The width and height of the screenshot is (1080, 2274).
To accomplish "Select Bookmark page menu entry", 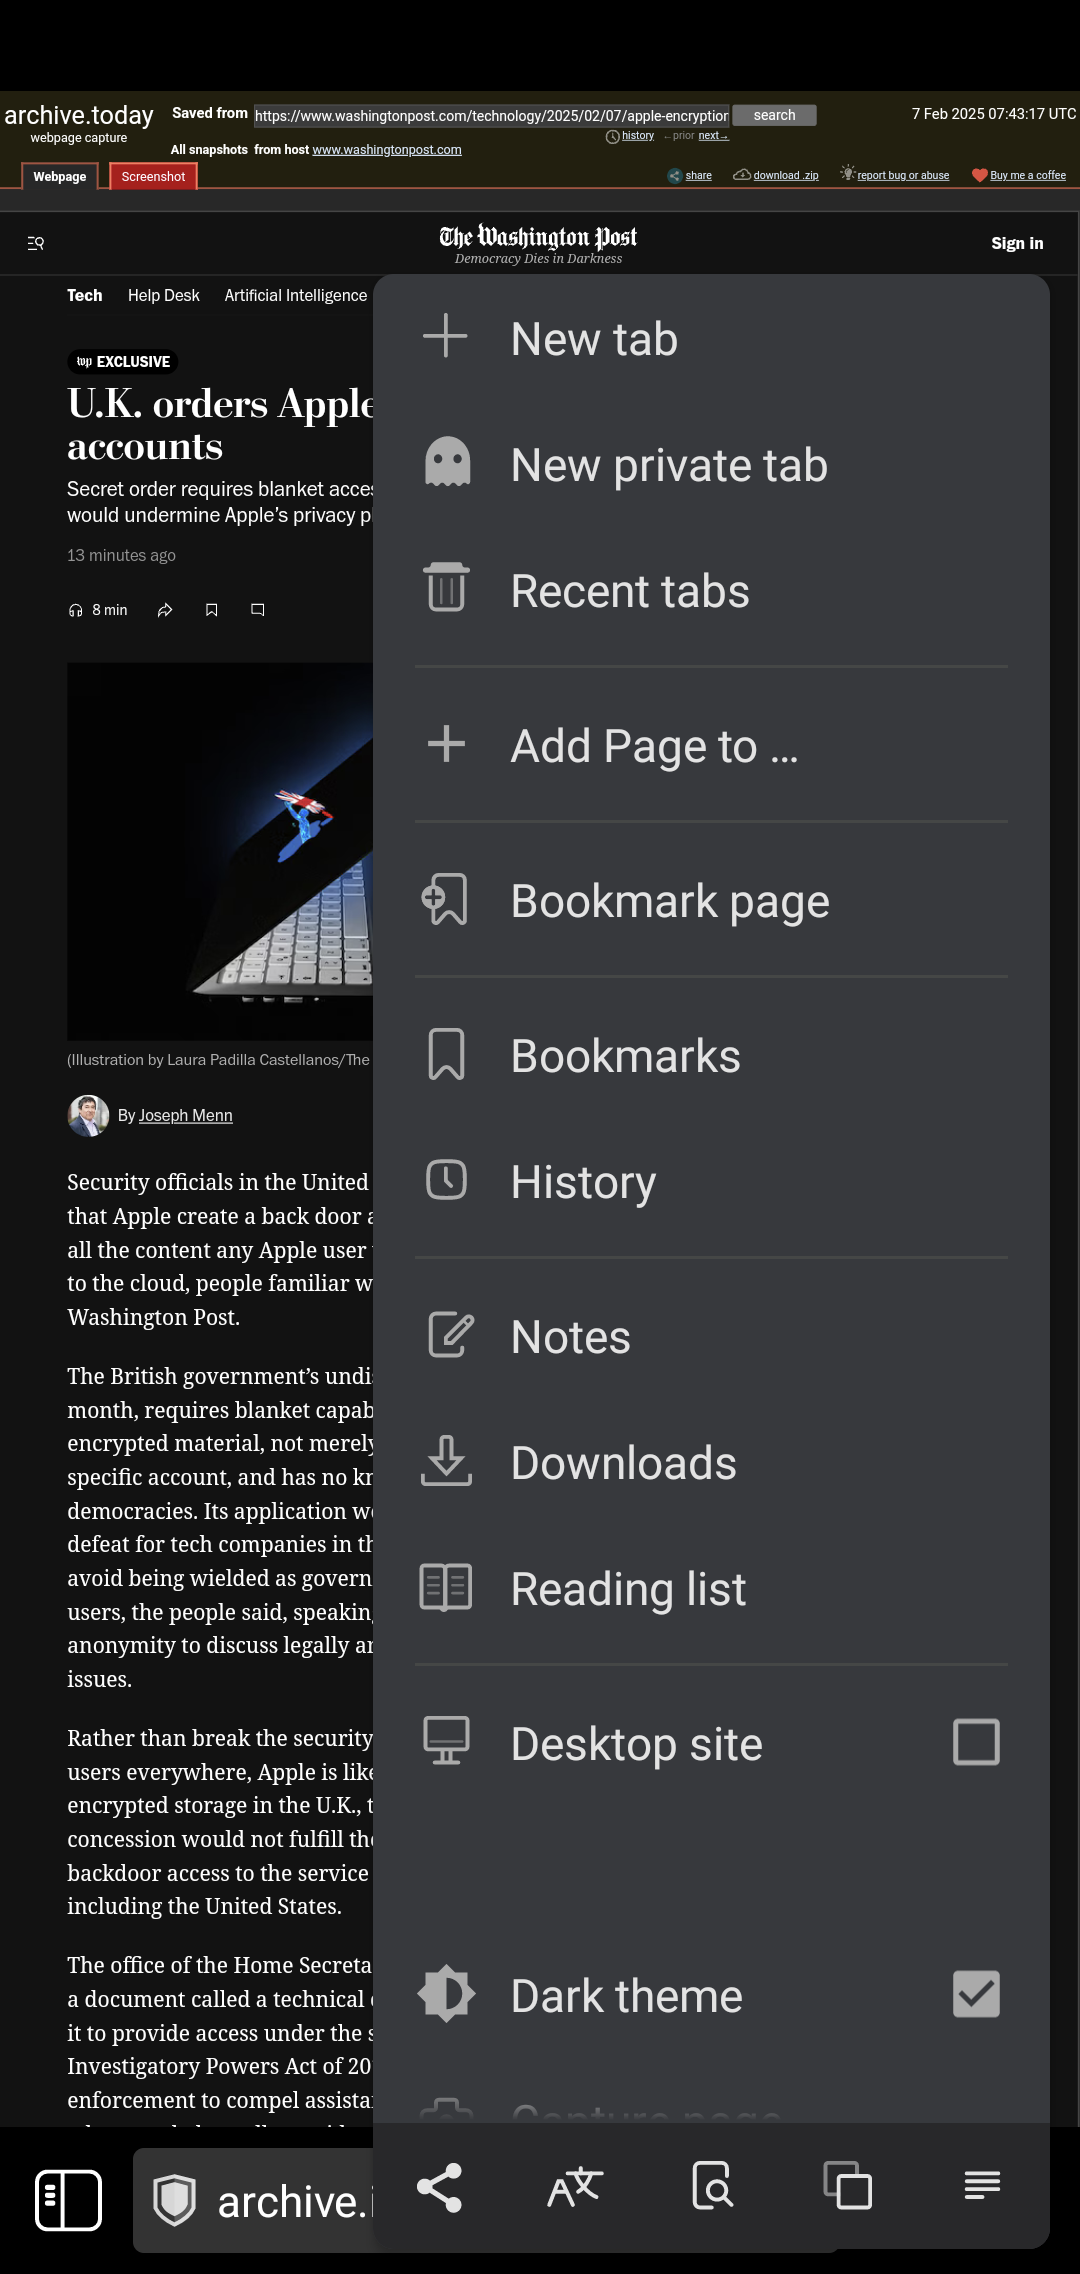I will [711, 900].
